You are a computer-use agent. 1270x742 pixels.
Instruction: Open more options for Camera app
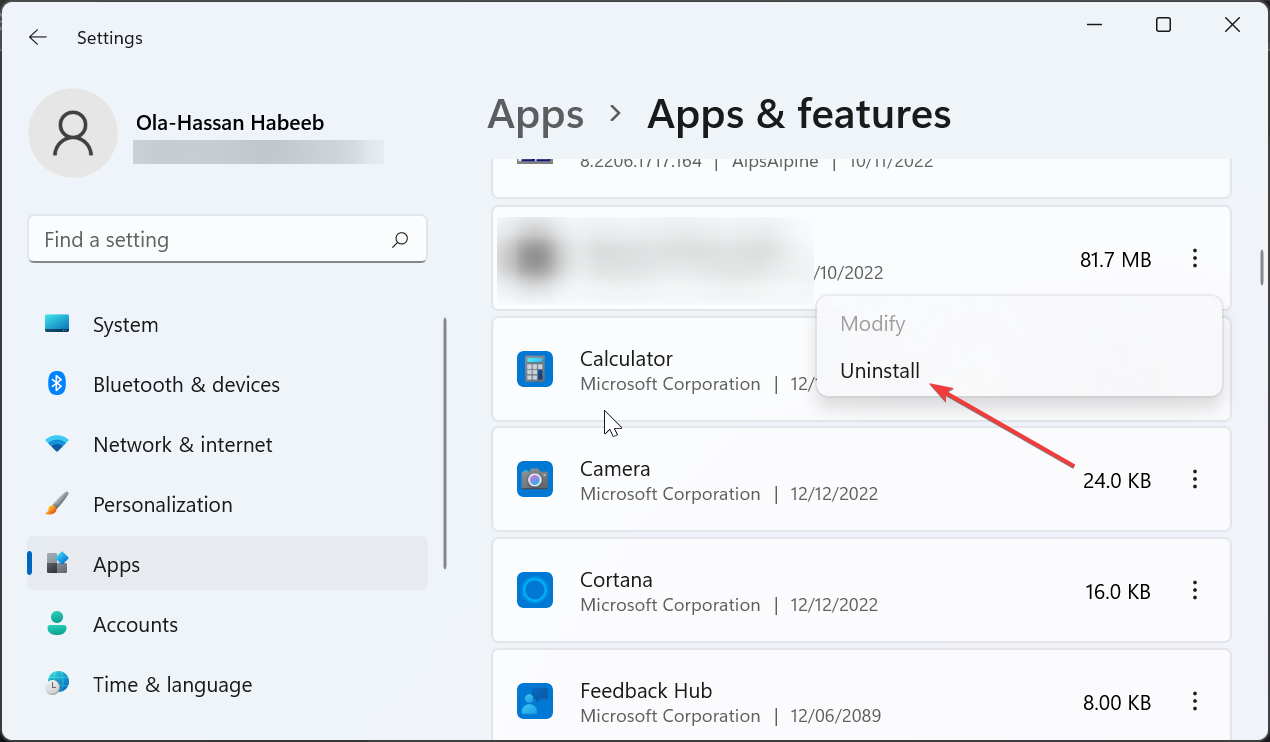pyautogui.click(x=1194, y=480)
